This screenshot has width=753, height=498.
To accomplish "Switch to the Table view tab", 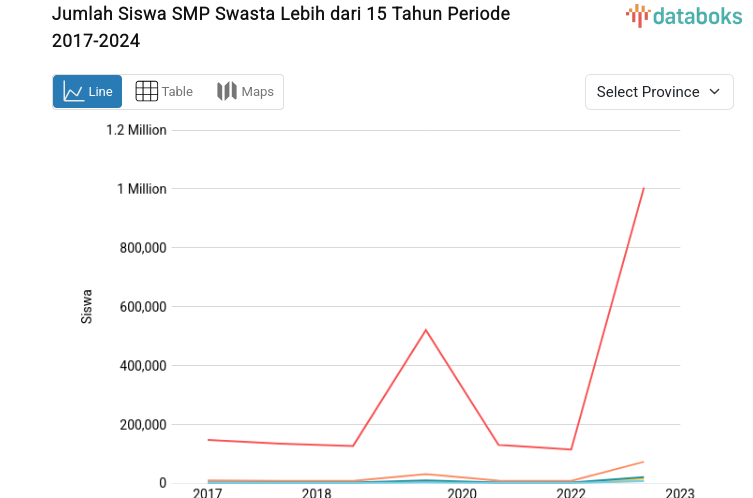I will (x=164, y=92).
